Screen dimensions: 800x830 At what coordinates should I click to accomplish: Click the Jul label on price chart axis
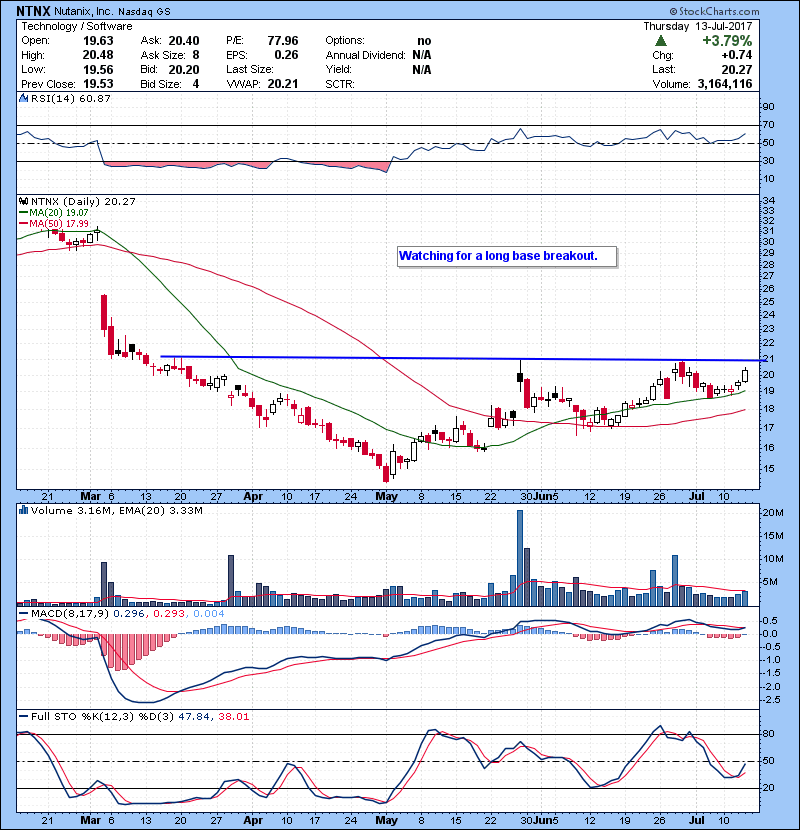[696, 497]
